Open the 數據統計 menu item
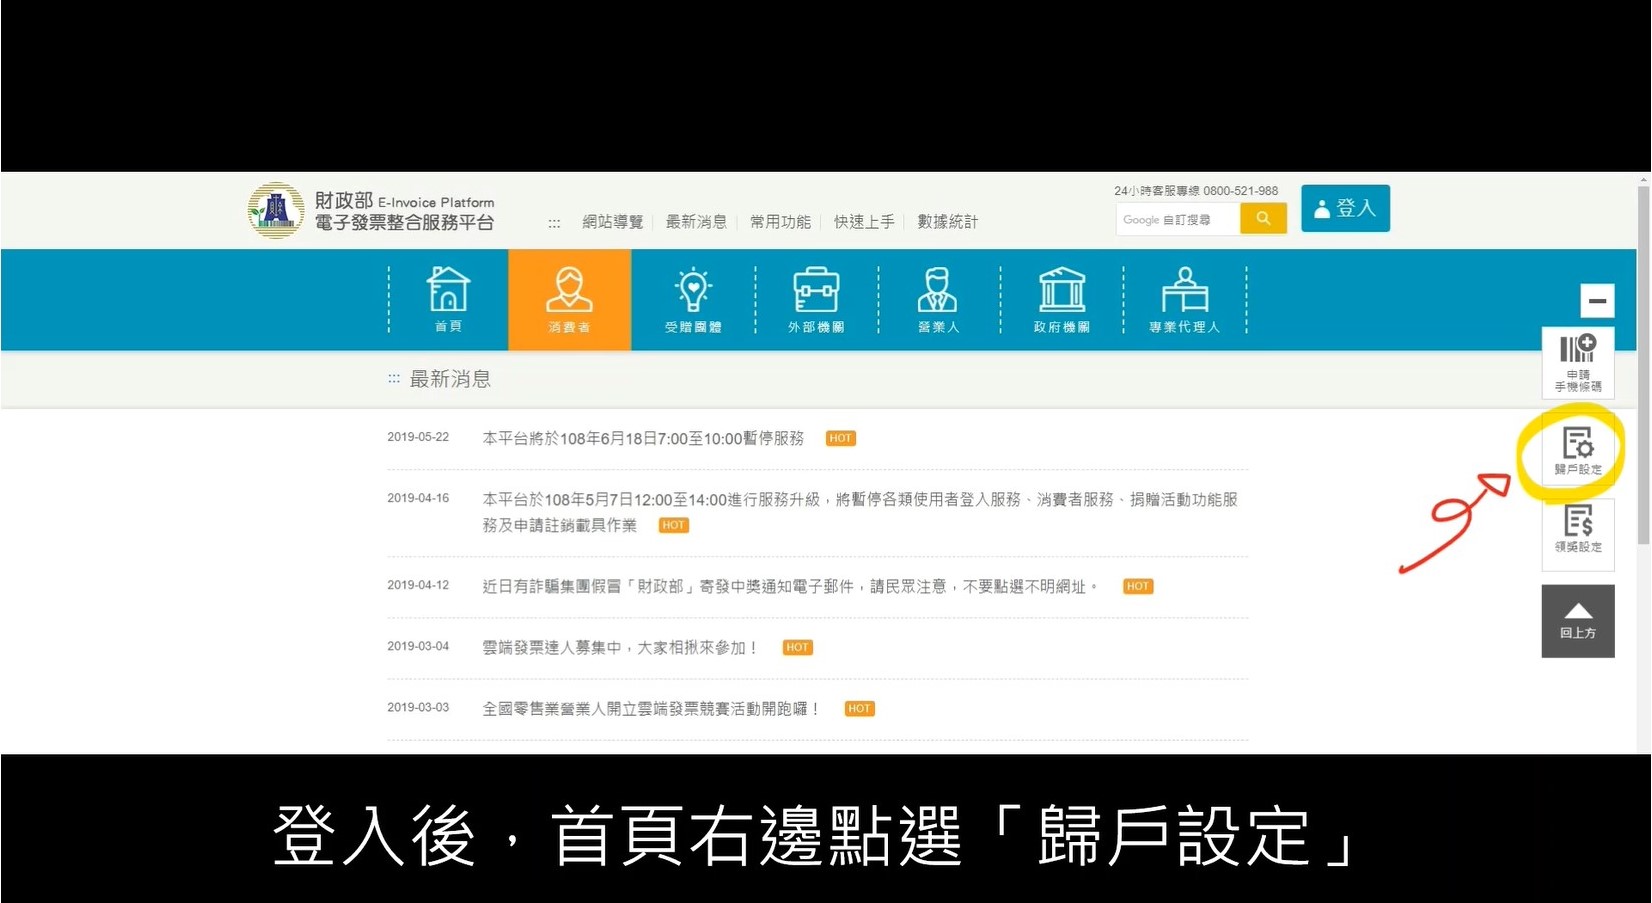The height and width of the screenshot is (903, 1652). pos(947,222)
